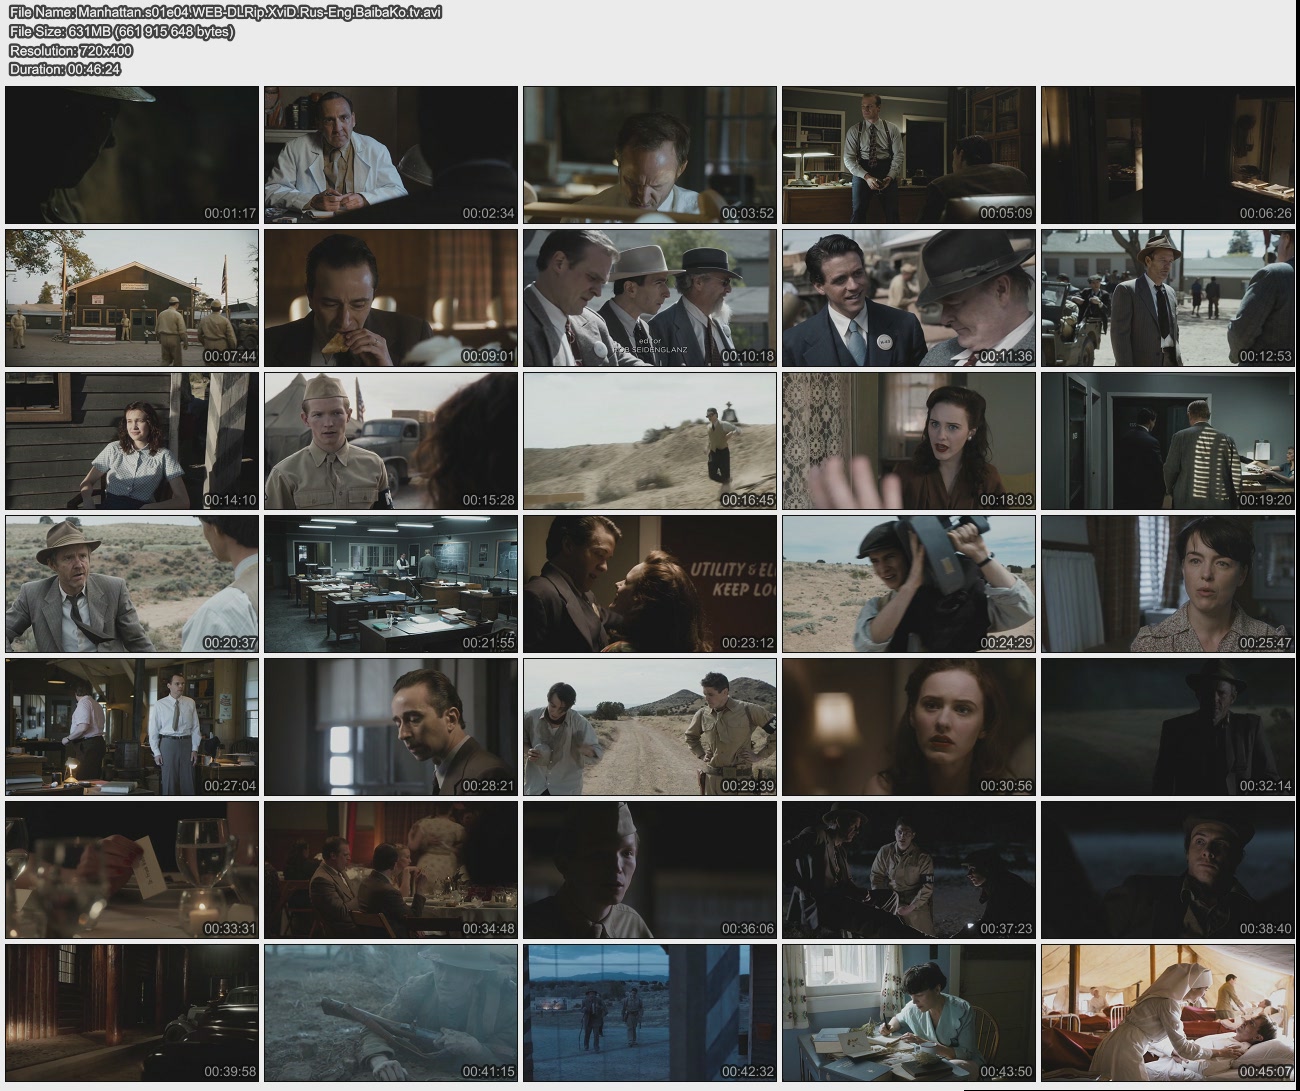Select the 00:39:58 parked car at night frame

click(x=132, y=1013)
